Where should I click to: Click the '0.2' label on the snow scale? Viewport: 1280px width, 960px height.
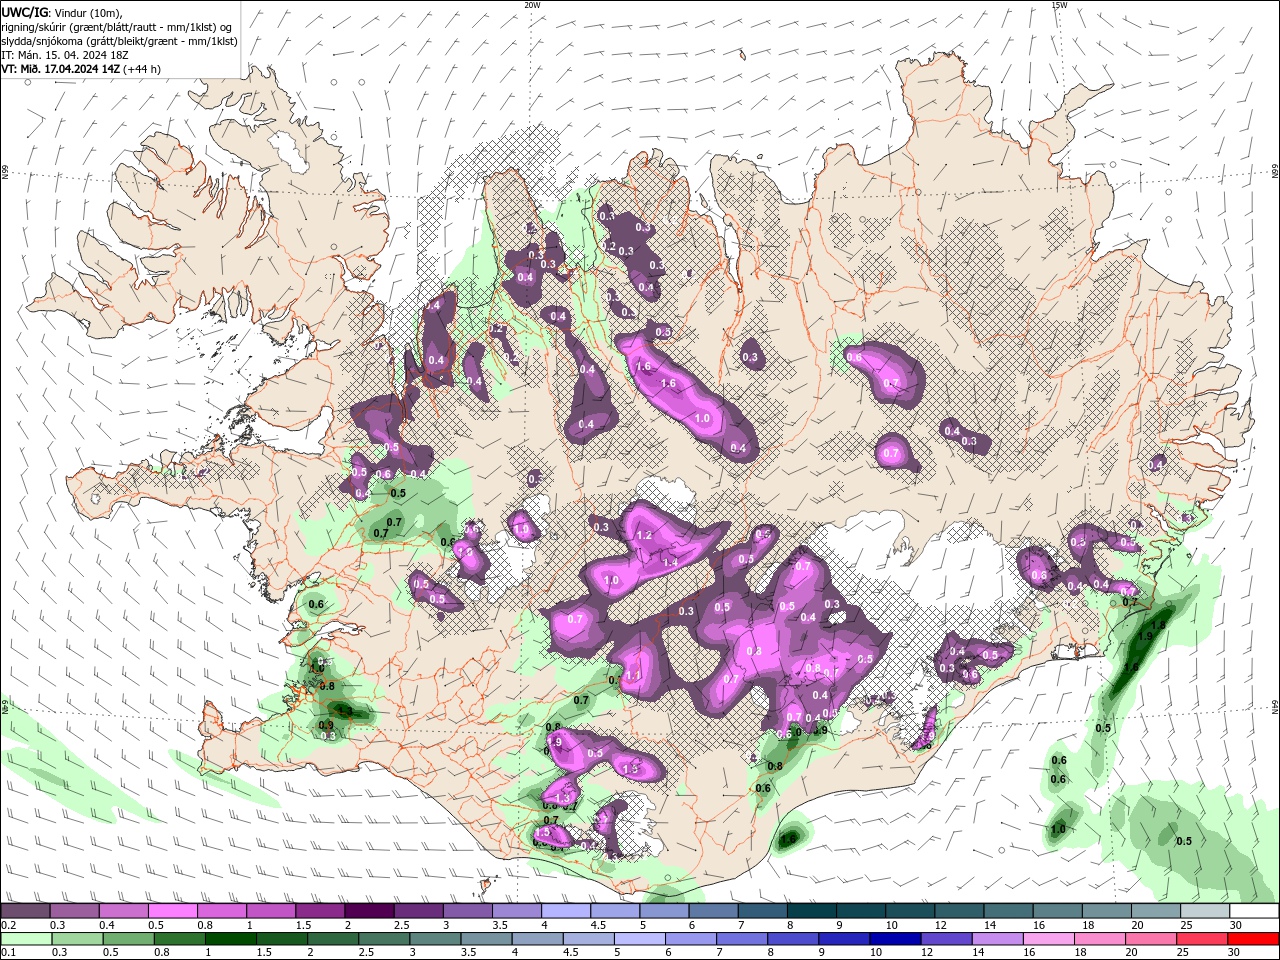click(x=8, y=926)
